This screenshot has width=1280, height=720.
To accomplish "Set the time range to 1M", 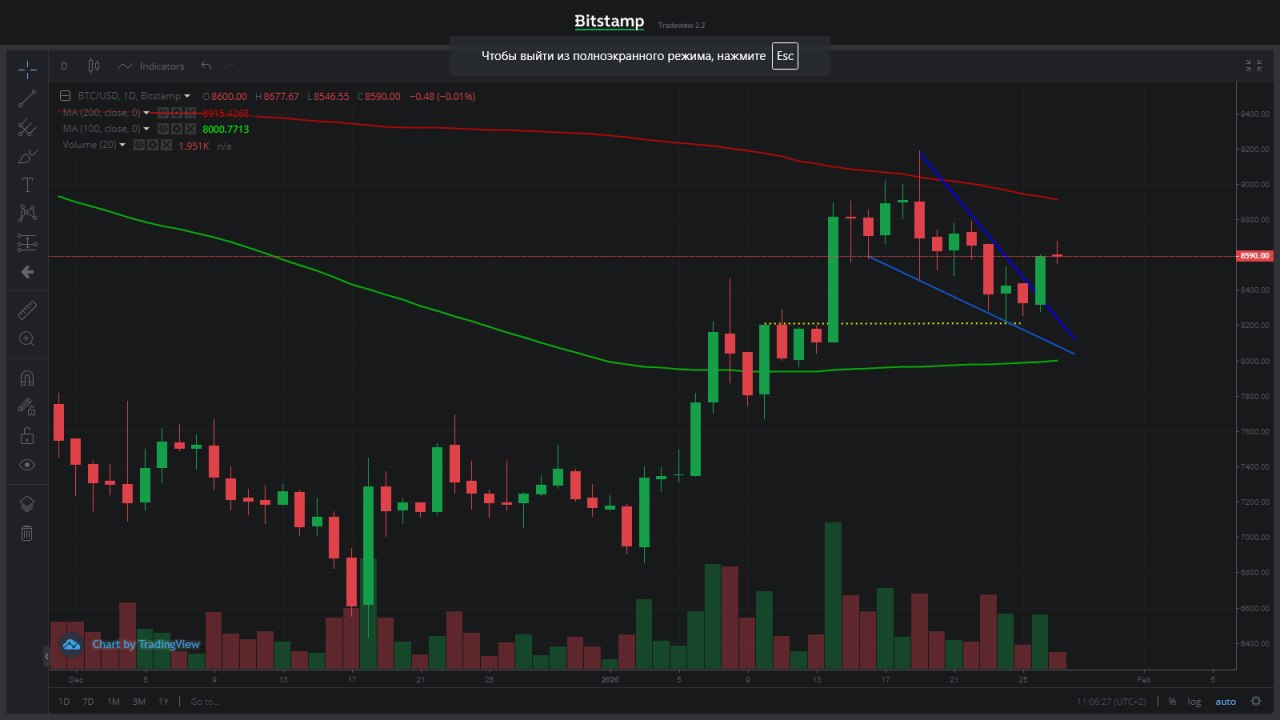I will click(x=113, y=701).
